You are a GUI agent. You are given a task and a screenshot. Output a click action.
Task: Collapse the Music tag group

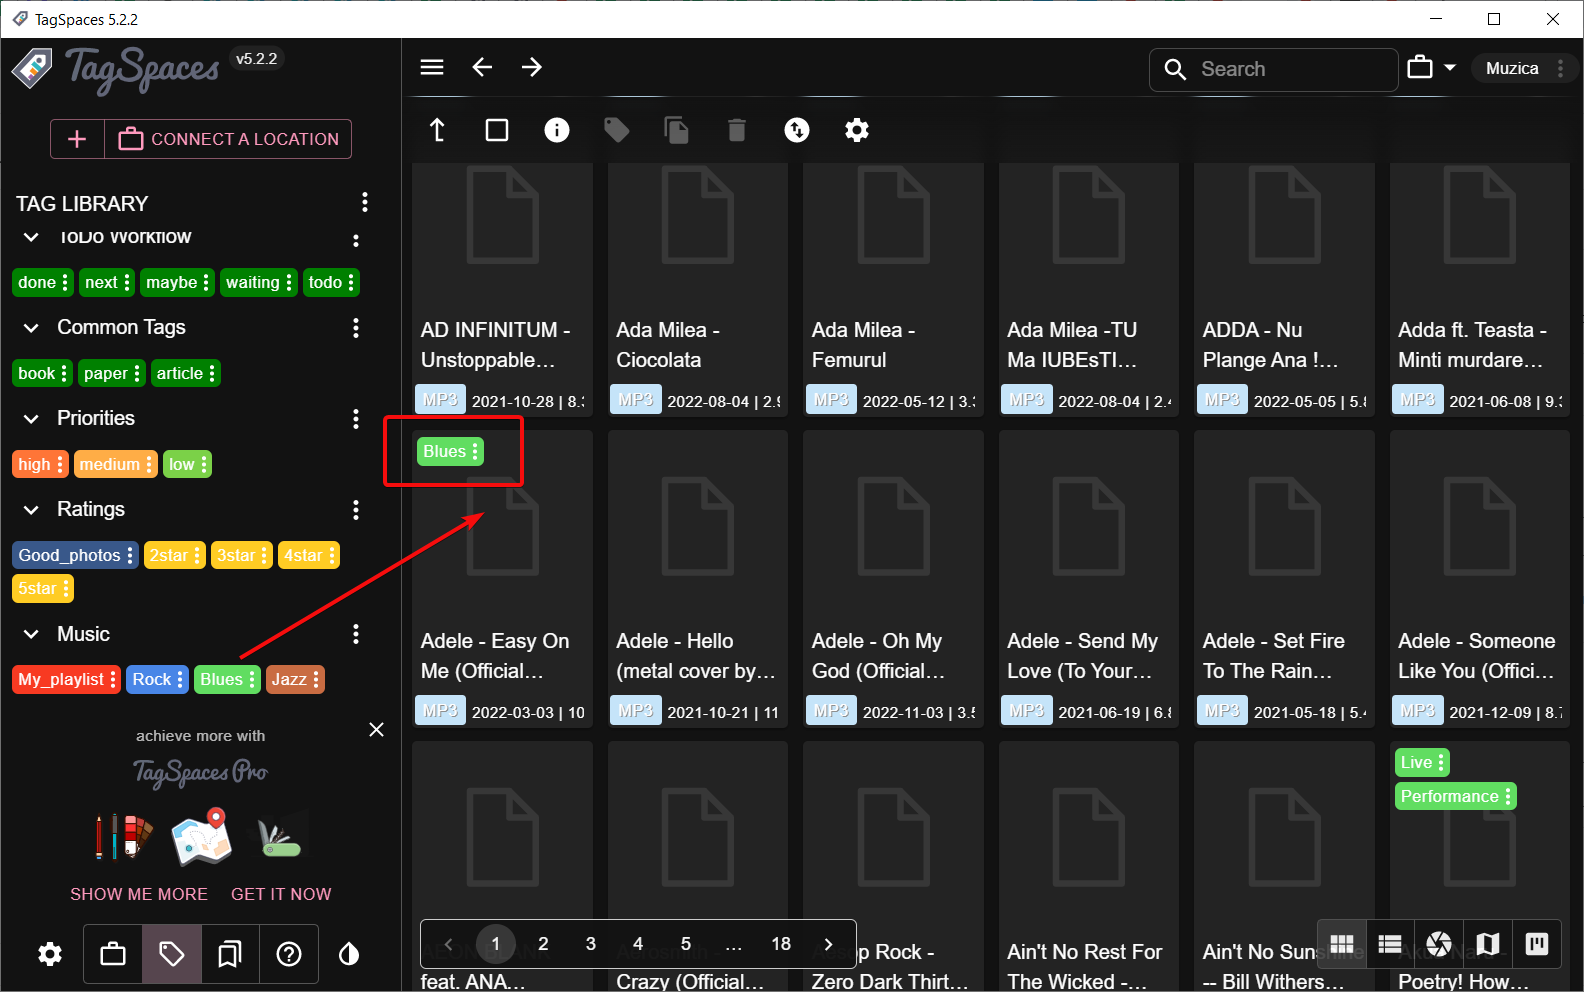(31, 634)
